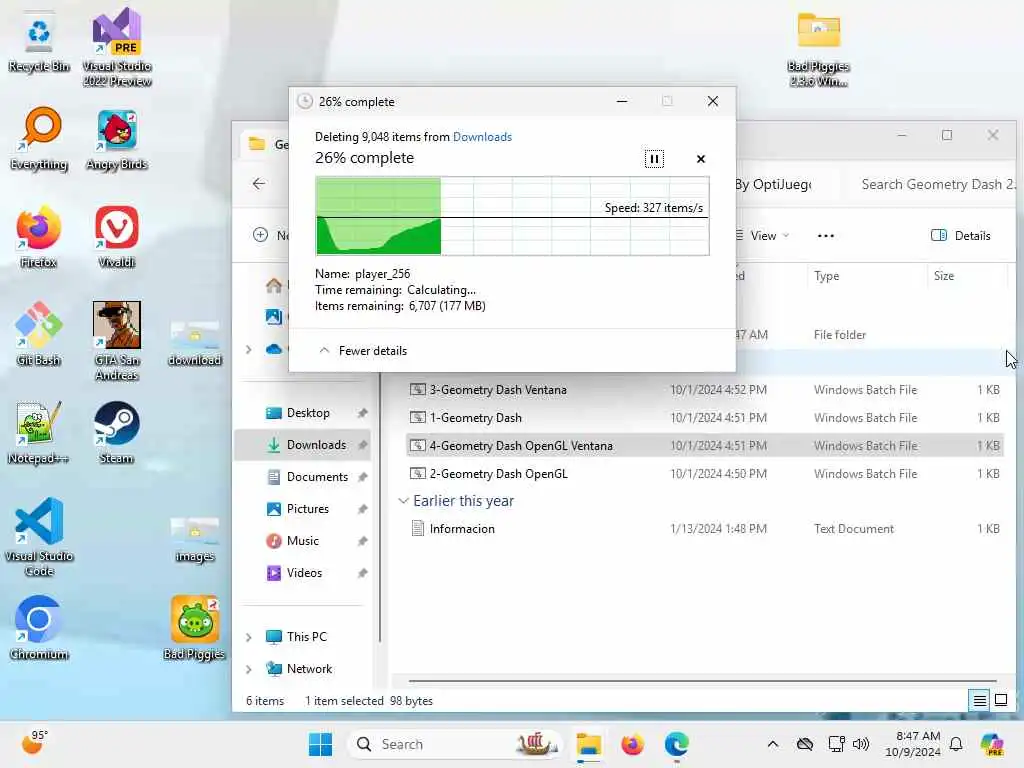Open Firefox desktop shortcut
The height and width of the screenshot is (768, 1024).
click(39, 237)
